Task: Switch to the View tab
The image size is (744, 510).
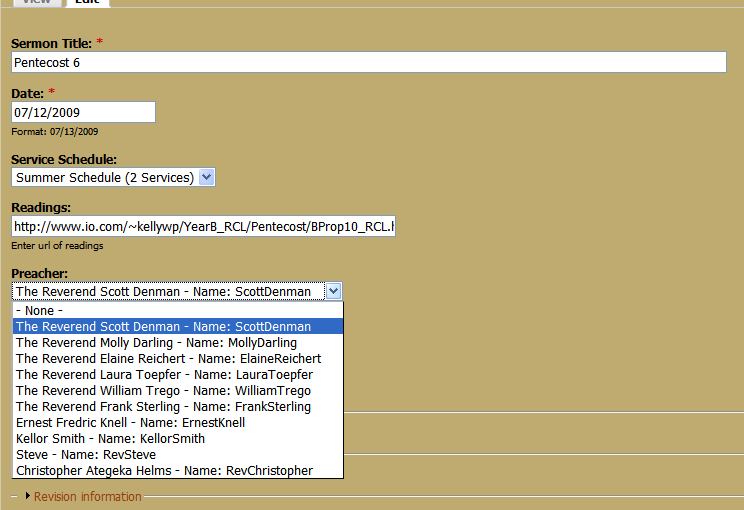Action: tap(37, 2)
